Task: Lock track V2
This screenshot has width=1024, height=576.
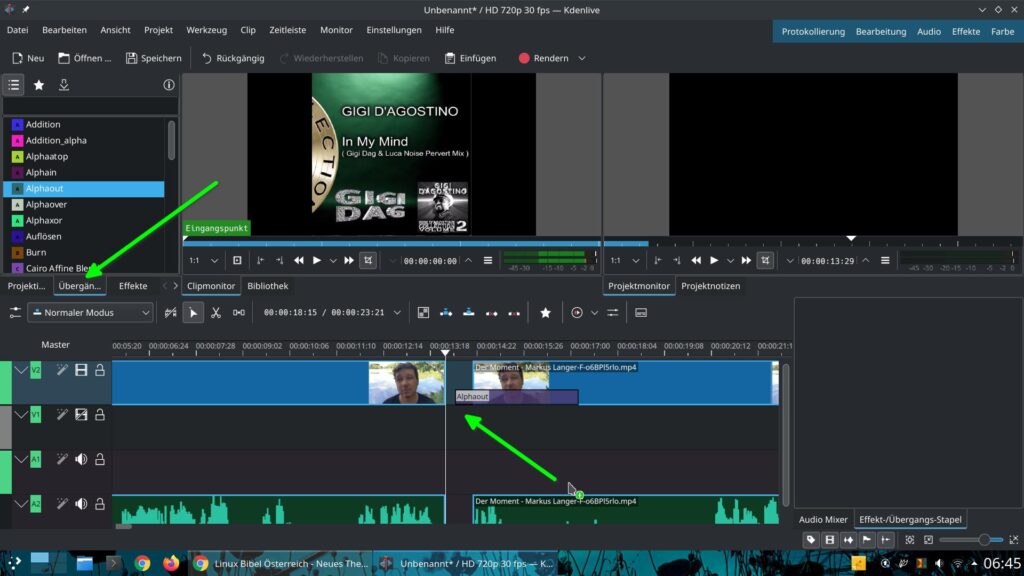Action: coord(100,370)
